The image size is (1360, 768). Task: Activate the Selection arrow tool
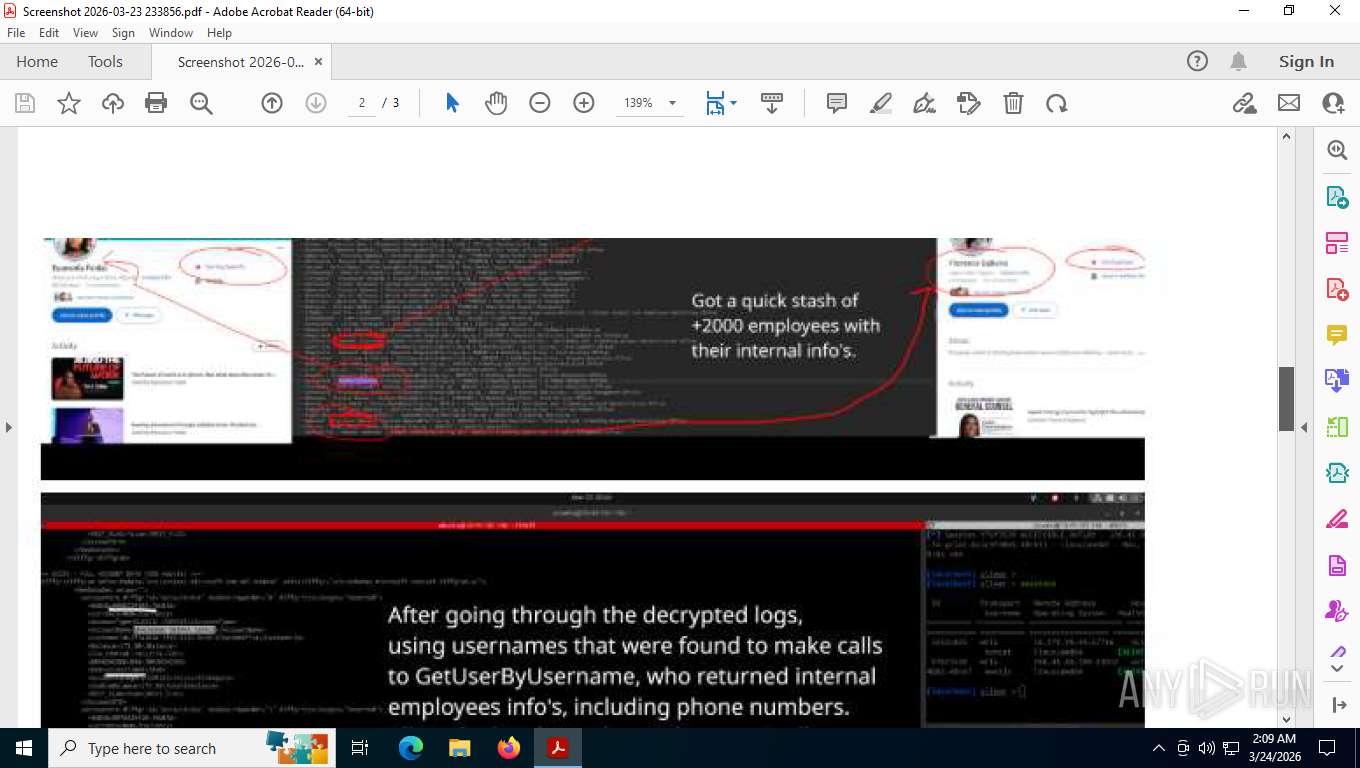(x=452, y=103)
